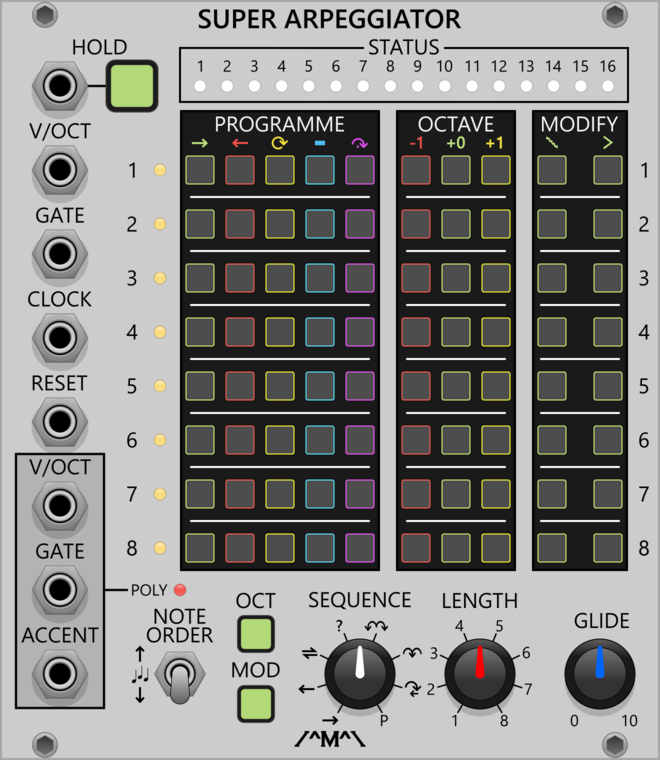
Task: Enable row 1 blue rest programme button
Action: click(x=320, y=170)
